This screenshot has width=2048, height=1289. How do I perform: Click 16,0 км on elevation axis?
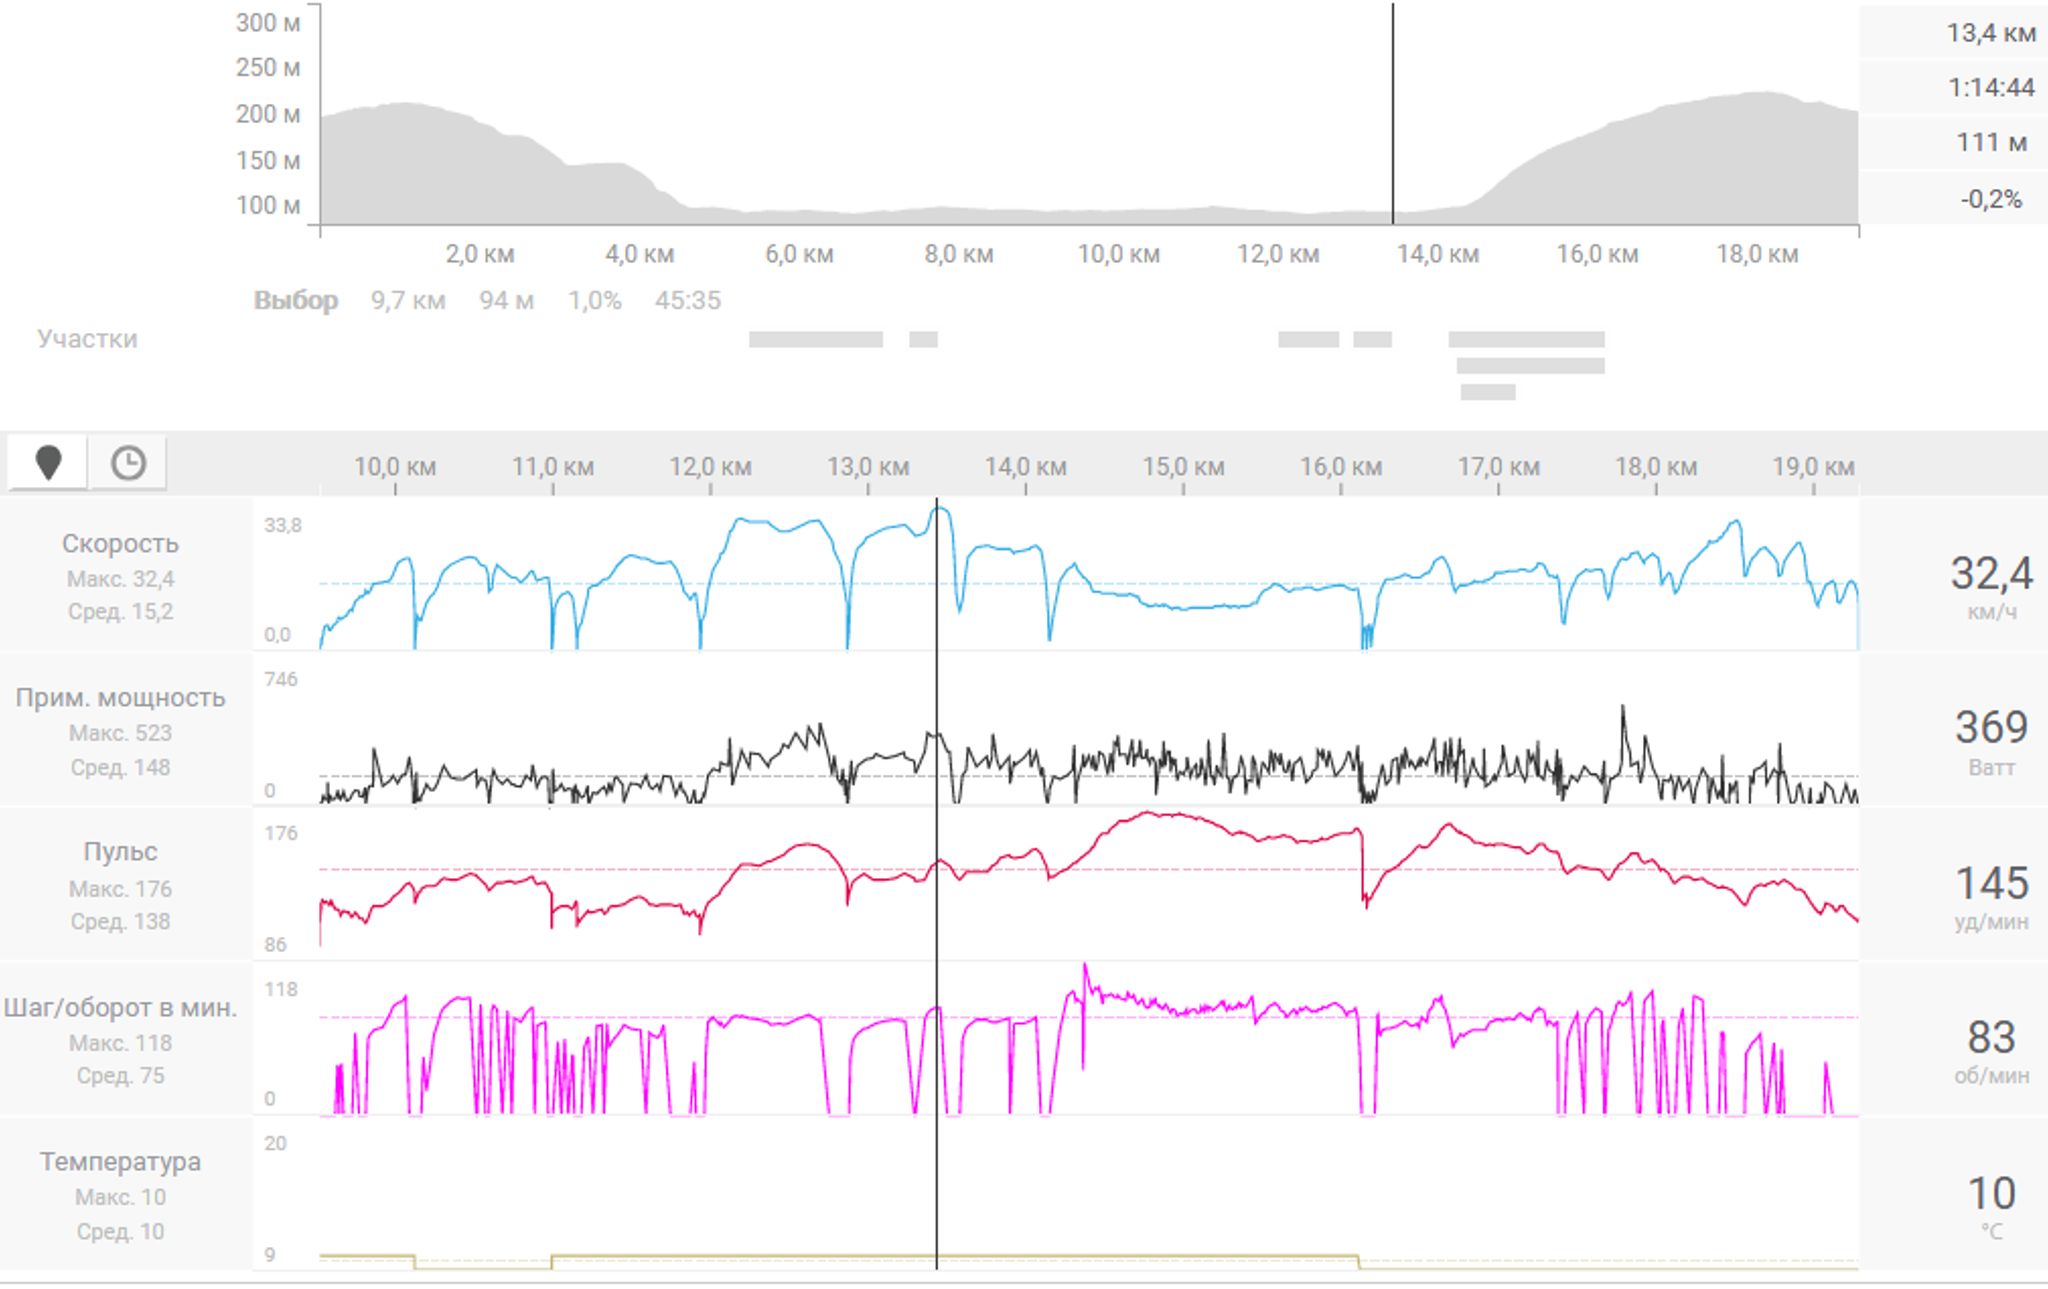coord(1596,254)
